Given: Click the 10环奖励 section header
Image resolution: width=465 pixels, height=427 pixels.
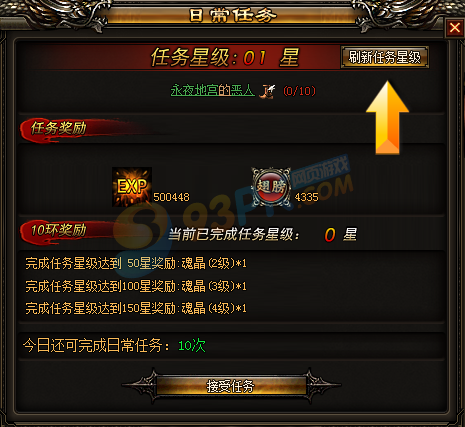Looking at the screenshot, I should tap(58, 230).
